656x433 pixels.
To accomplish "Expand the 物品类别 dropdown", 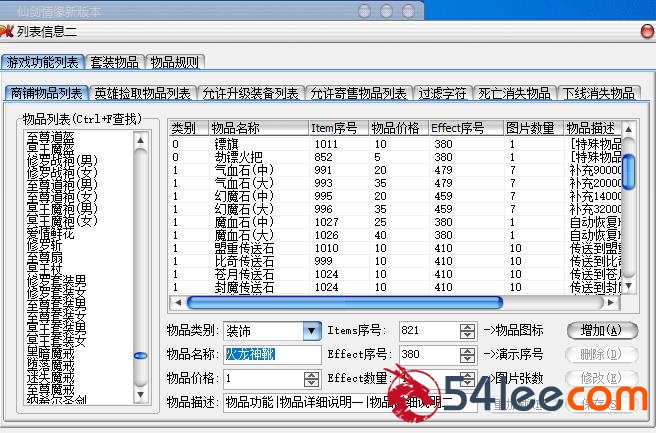I will (x=312, y=331).
